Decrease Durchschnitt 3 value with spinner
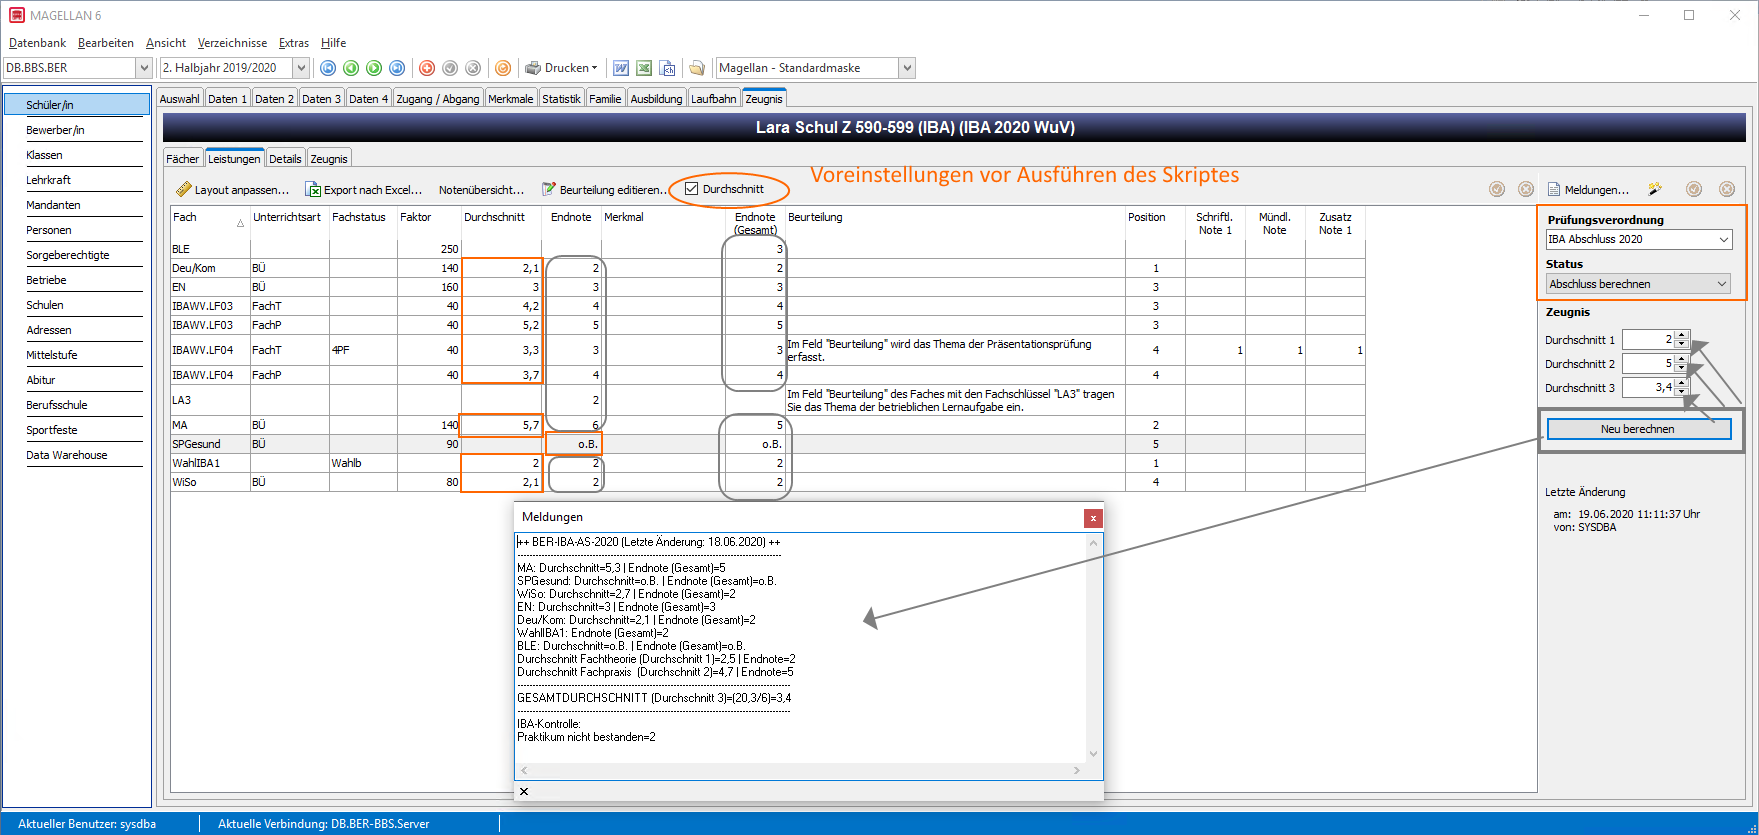This screenshot has height=835, width=1759. click(1682, 392)
